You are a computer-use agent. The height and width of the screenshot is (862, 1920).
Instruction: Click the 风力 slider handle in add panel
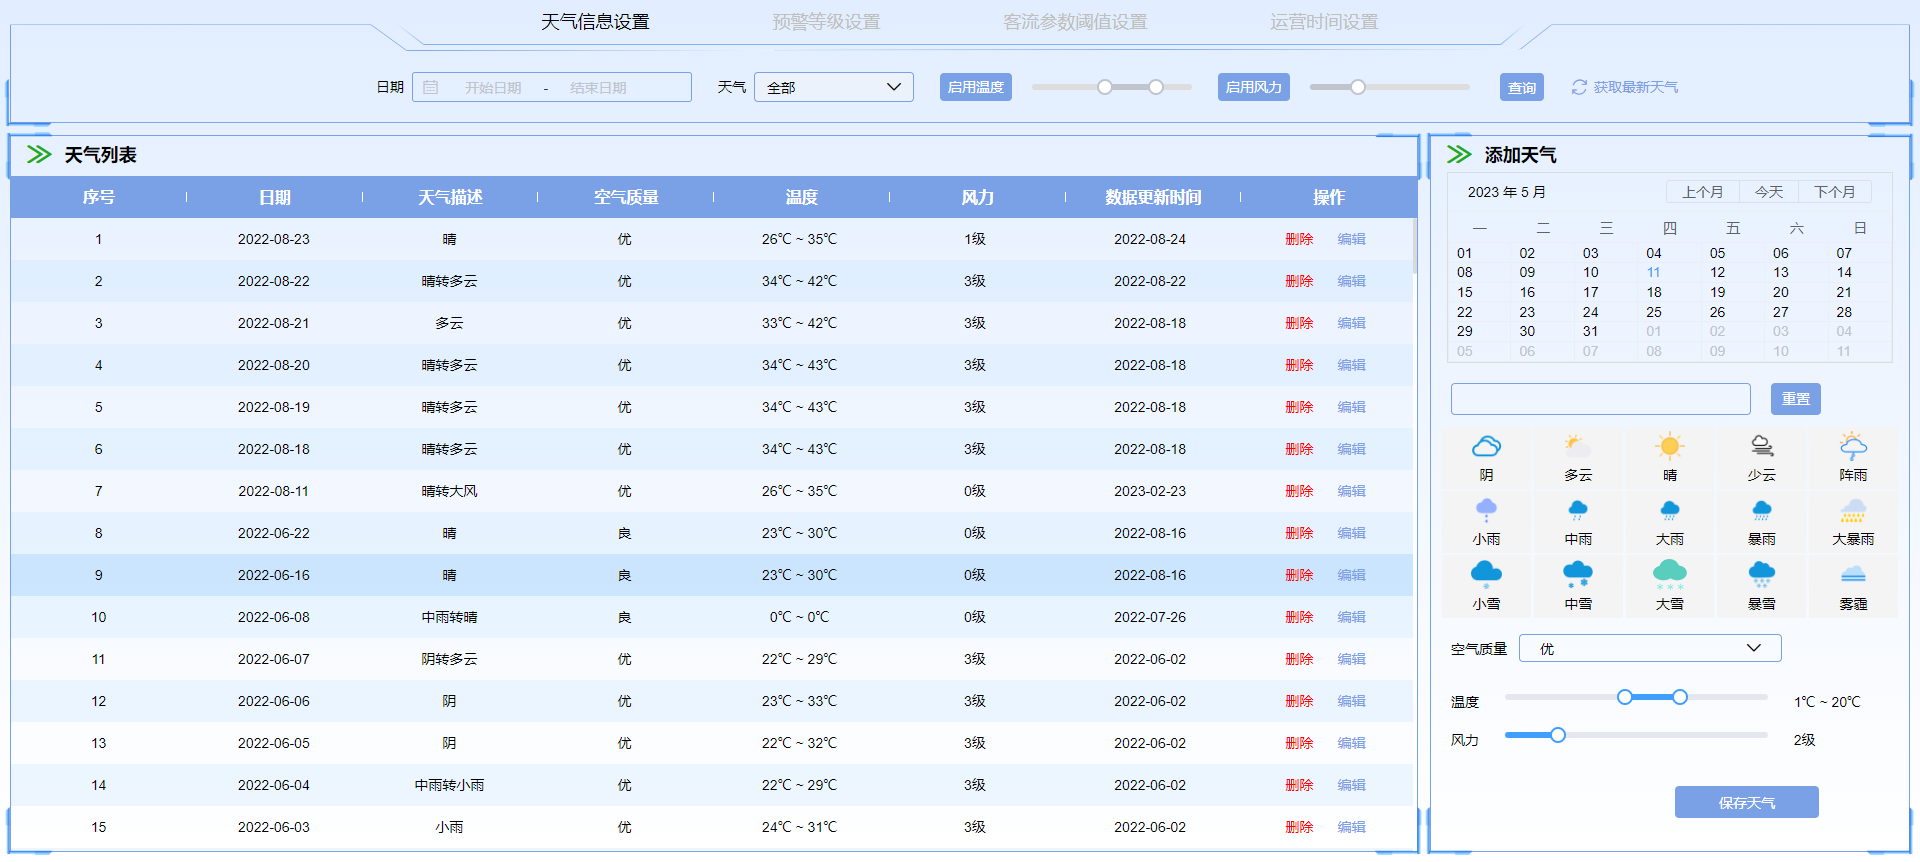pos(1557,735)
